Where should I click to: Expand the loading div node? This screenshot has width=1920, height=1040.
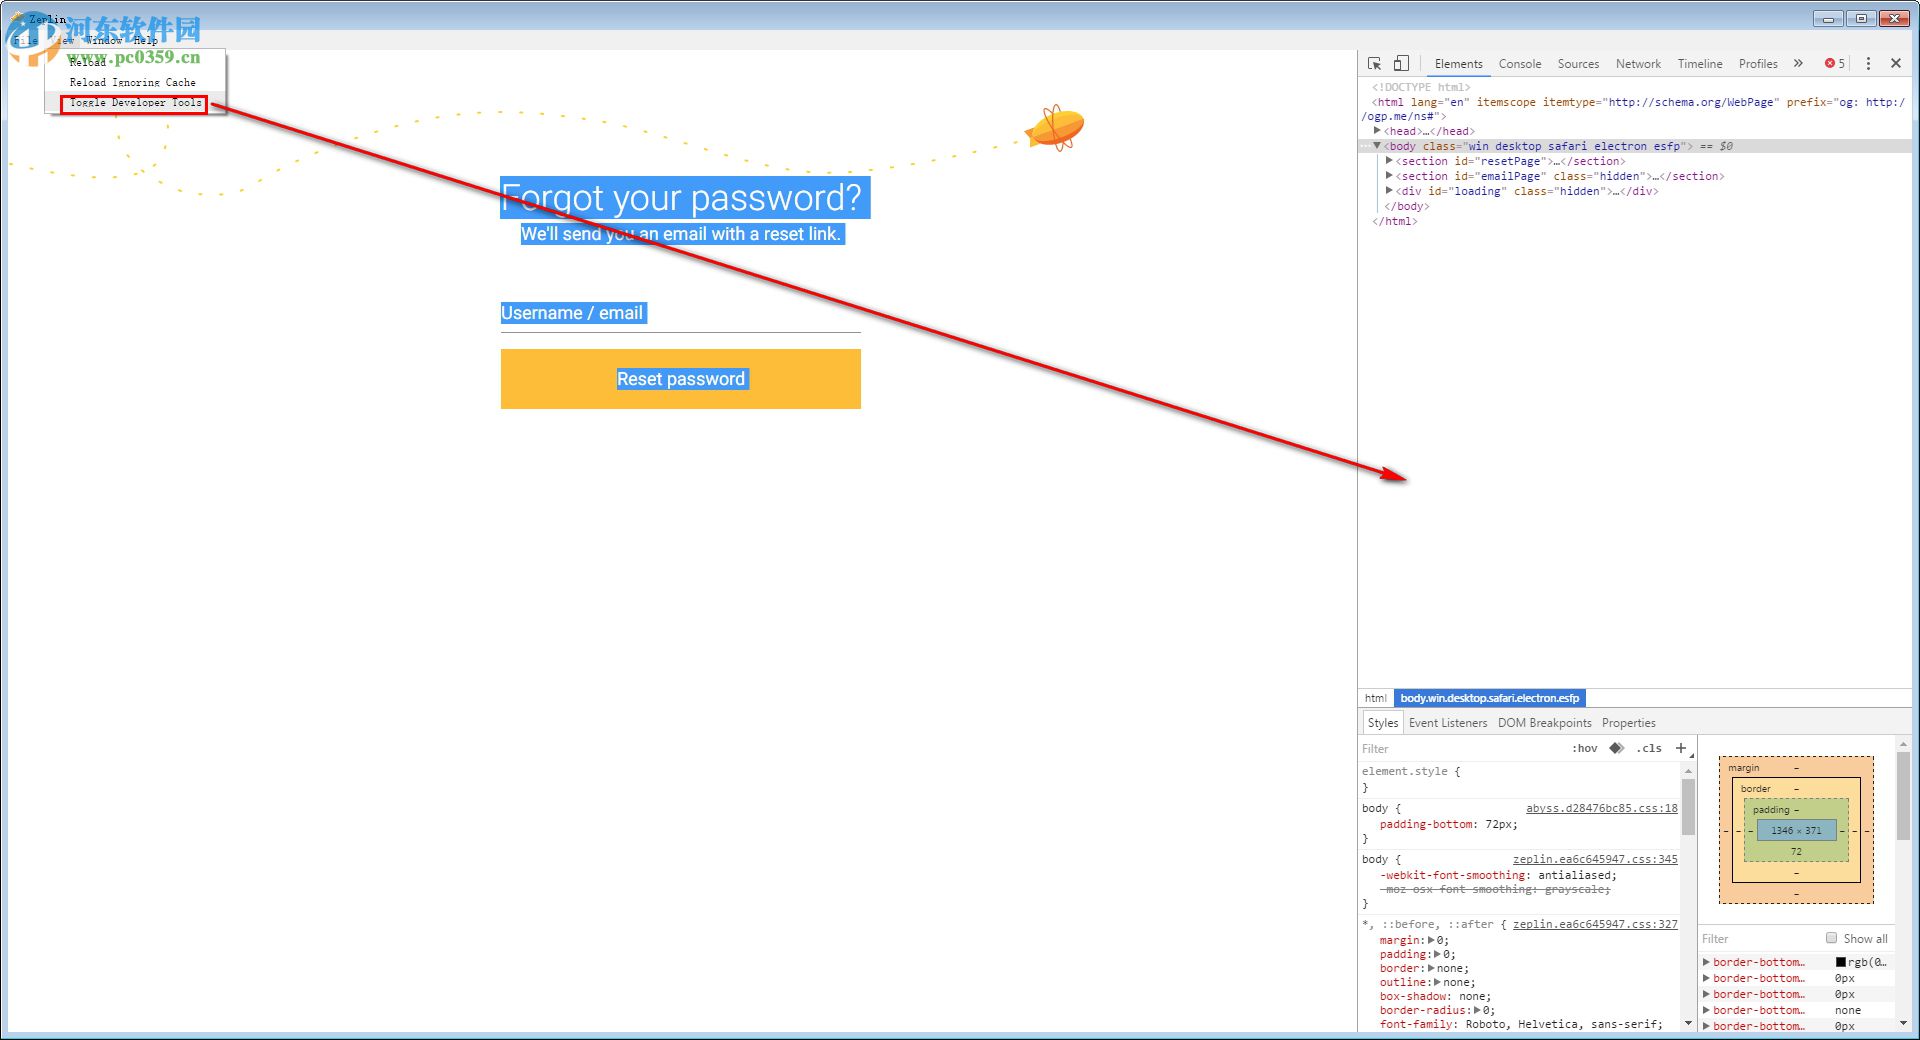pos(1389,191)
